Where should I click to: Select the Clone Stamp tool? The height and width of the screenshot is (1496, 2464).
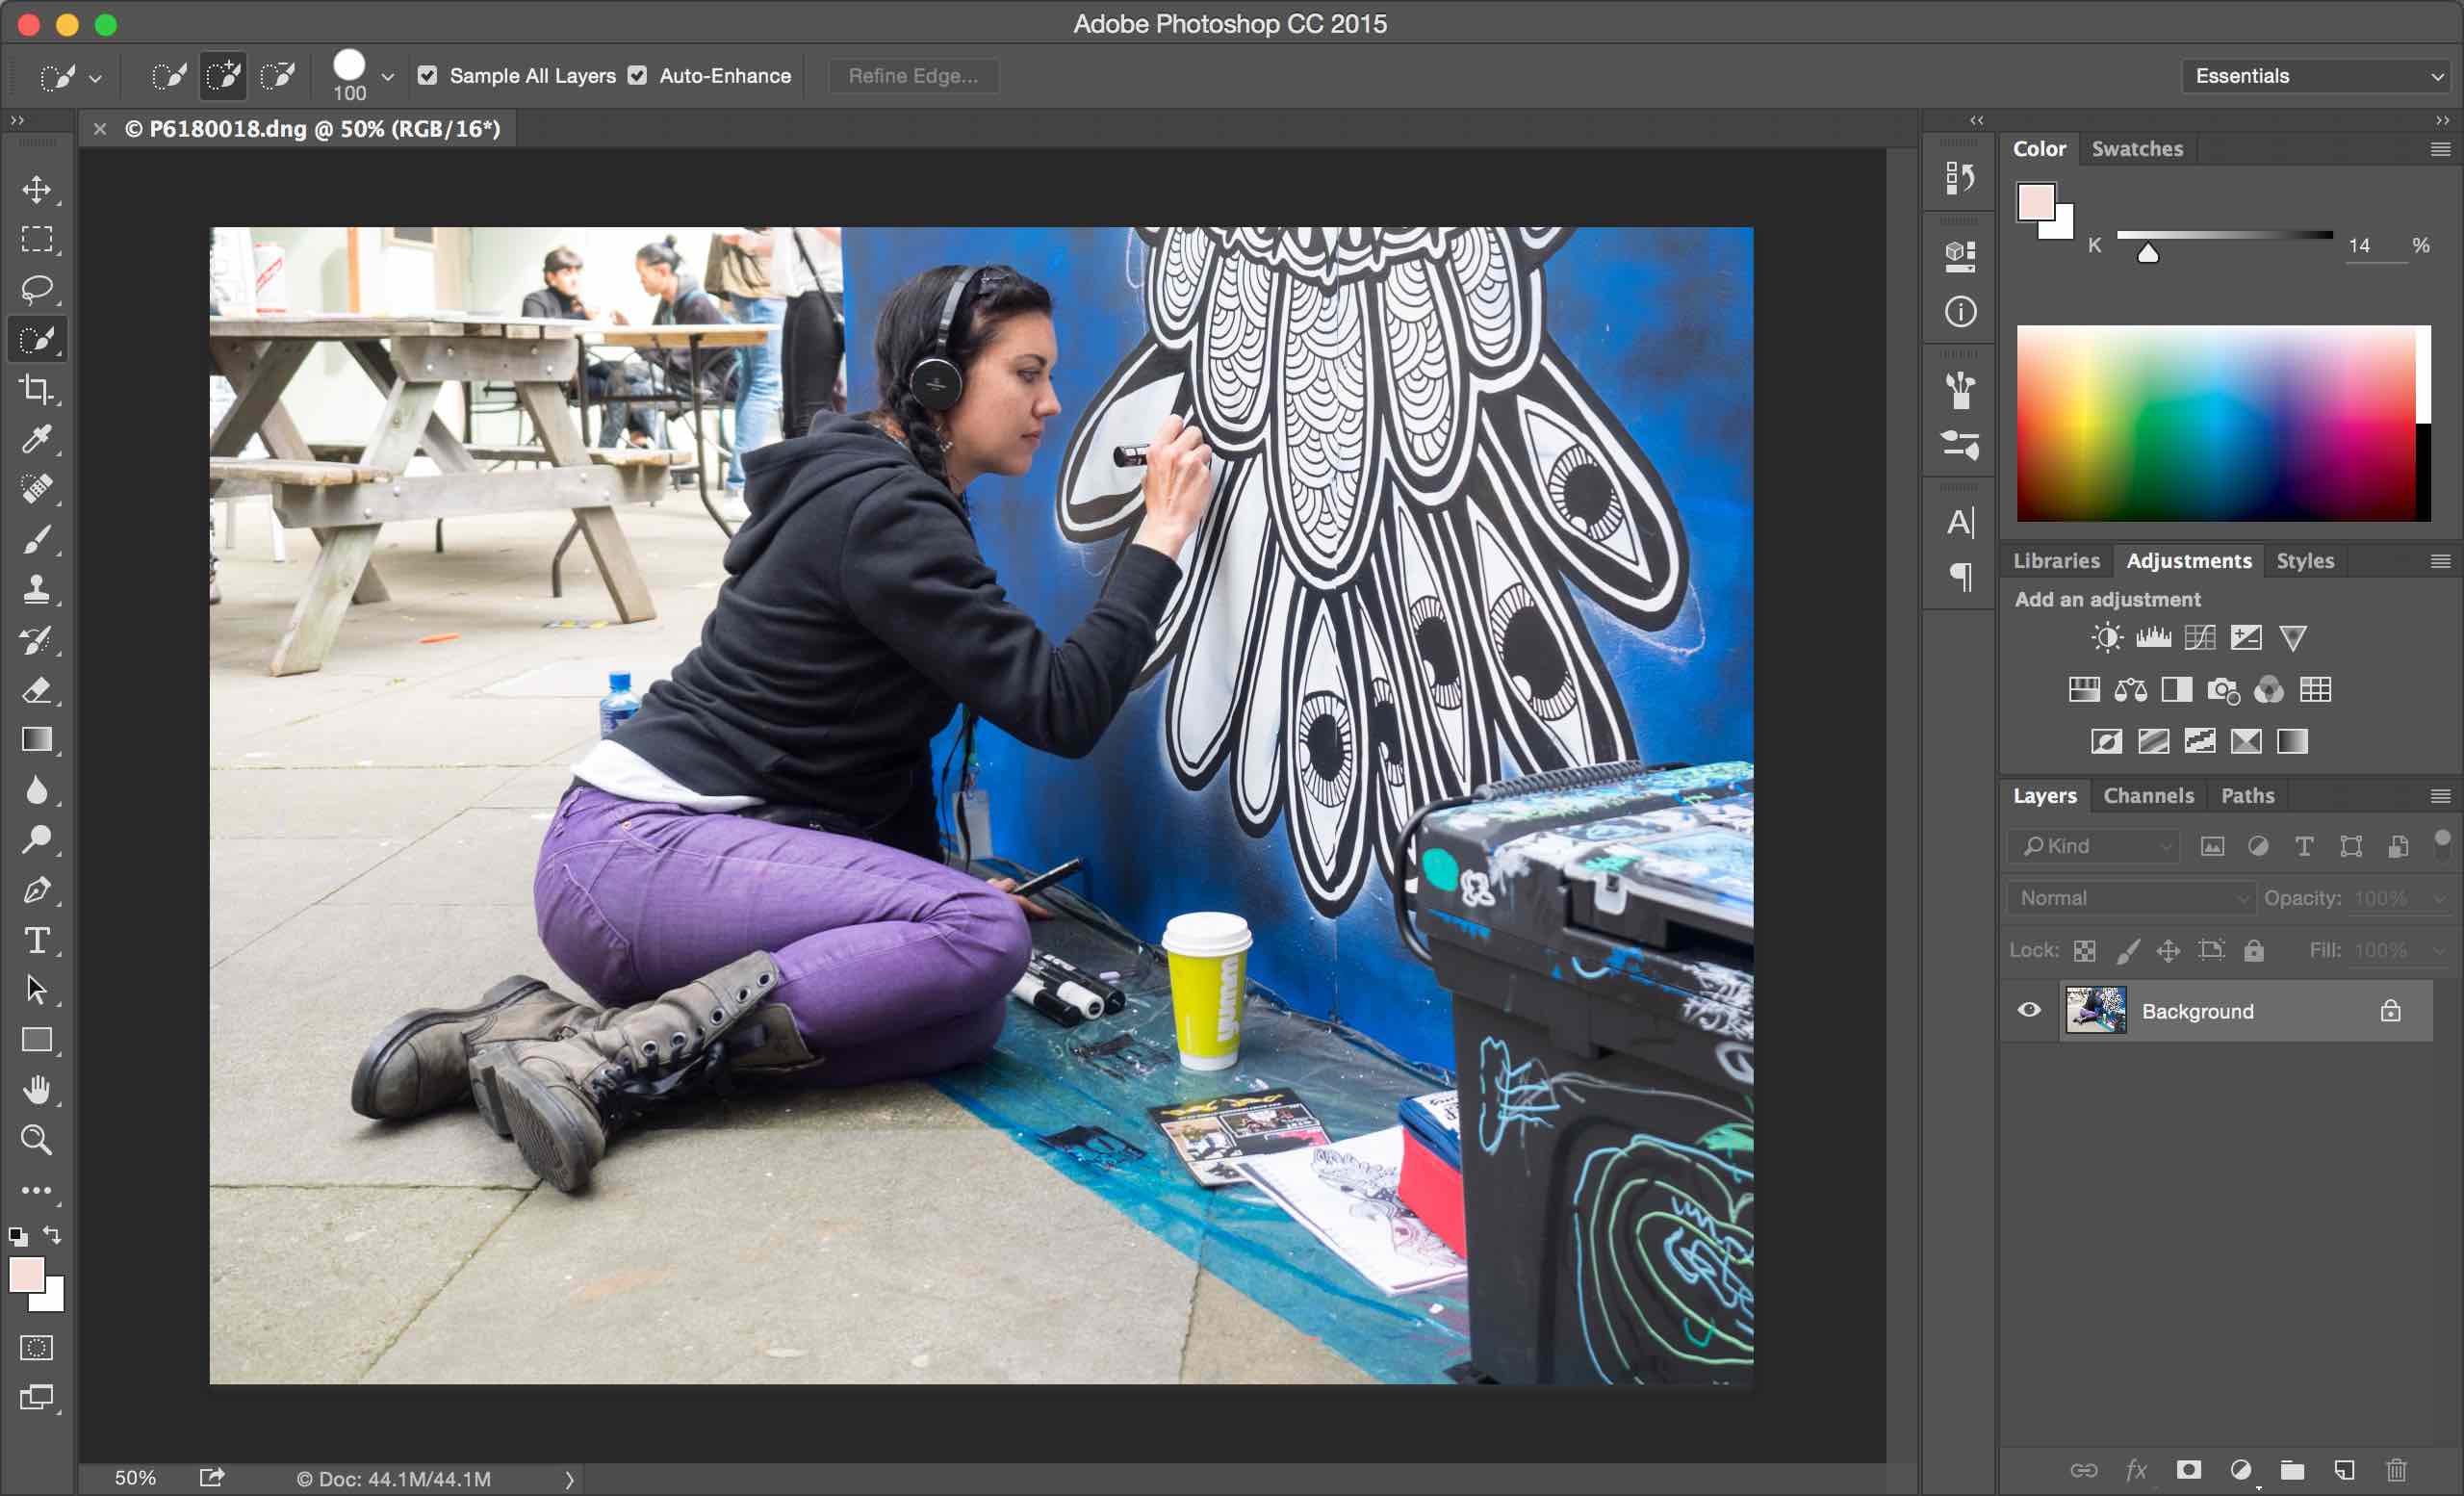tap(37, 590)
